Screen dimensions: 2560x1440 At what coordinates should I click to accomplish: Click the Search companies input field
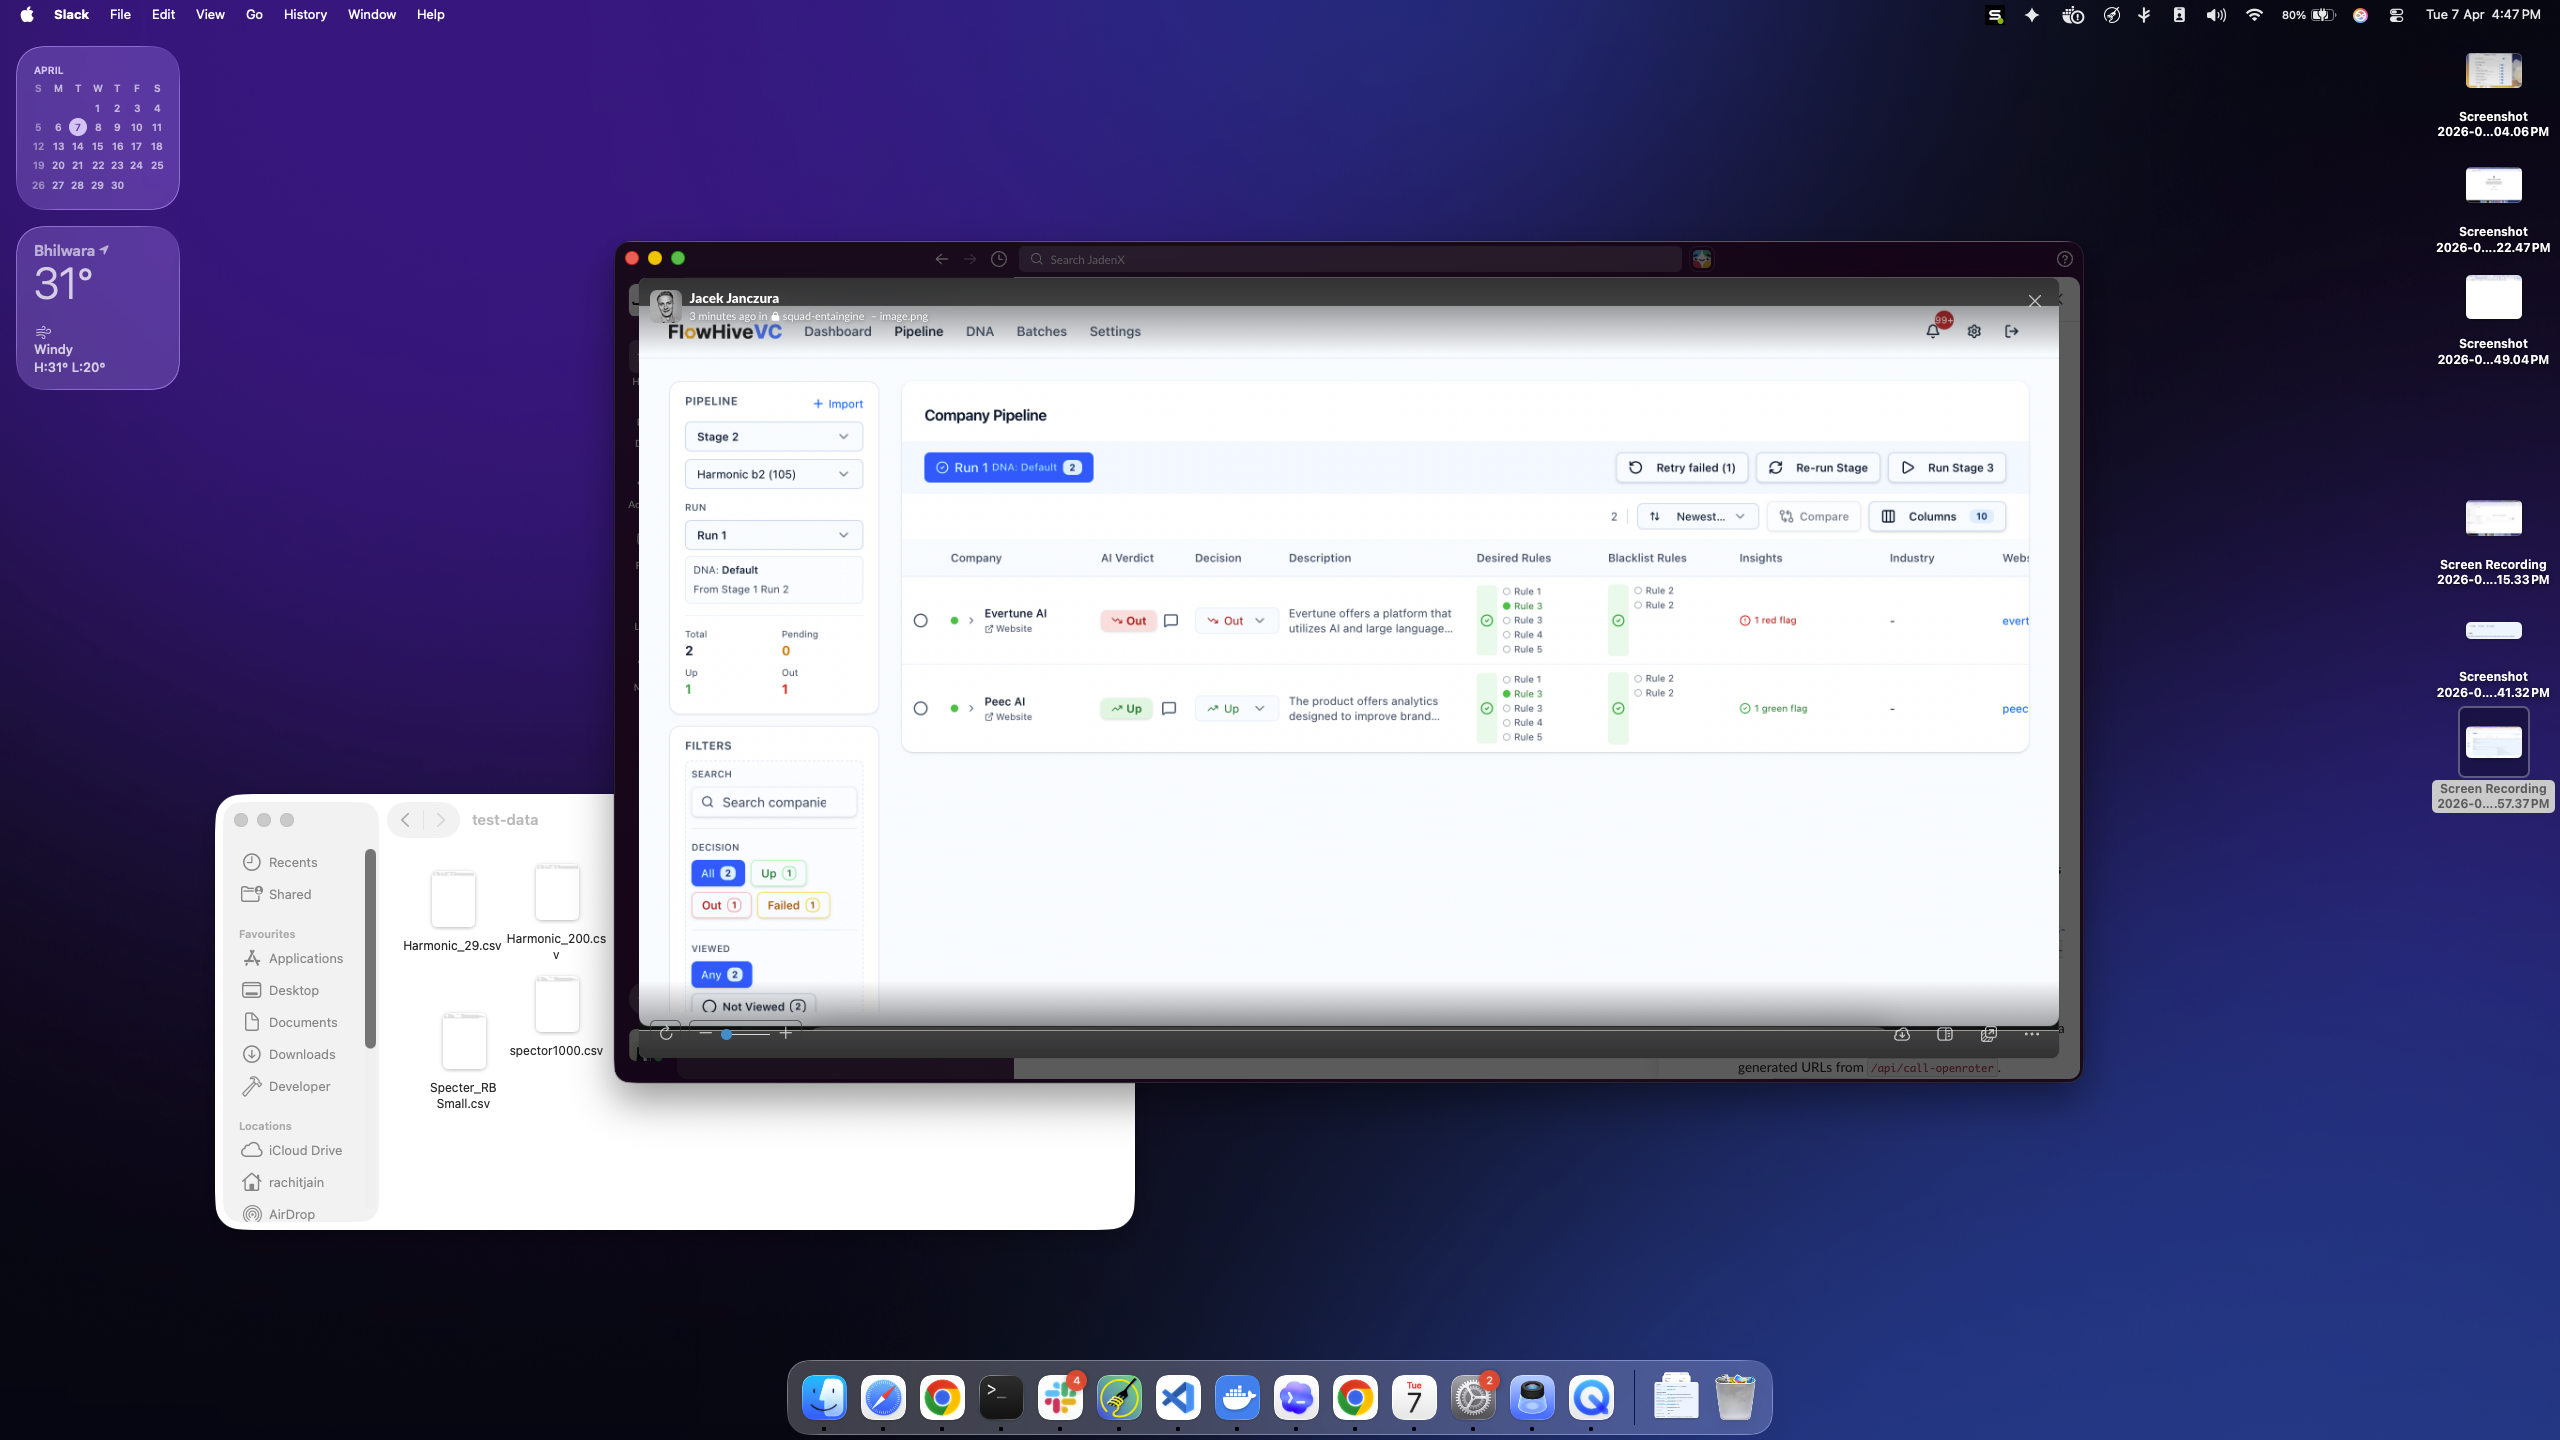tap(775, 802)
